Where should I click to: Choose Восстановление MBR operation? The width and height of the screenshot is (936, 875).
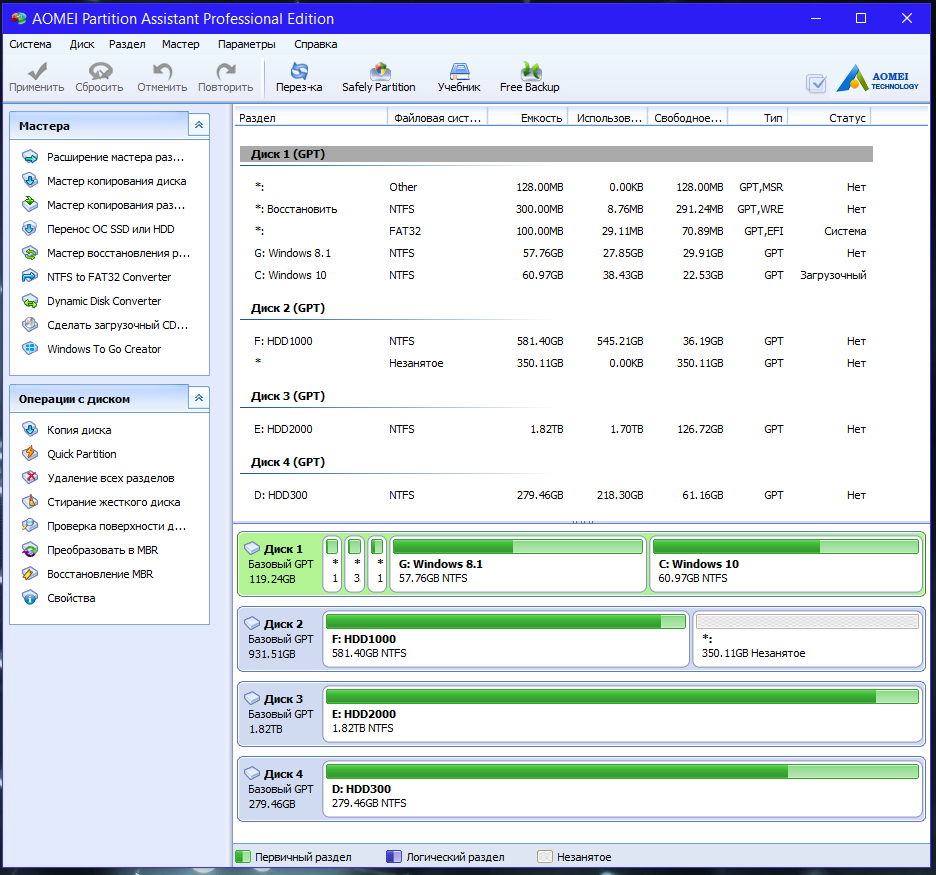click(x=88, y=574)
